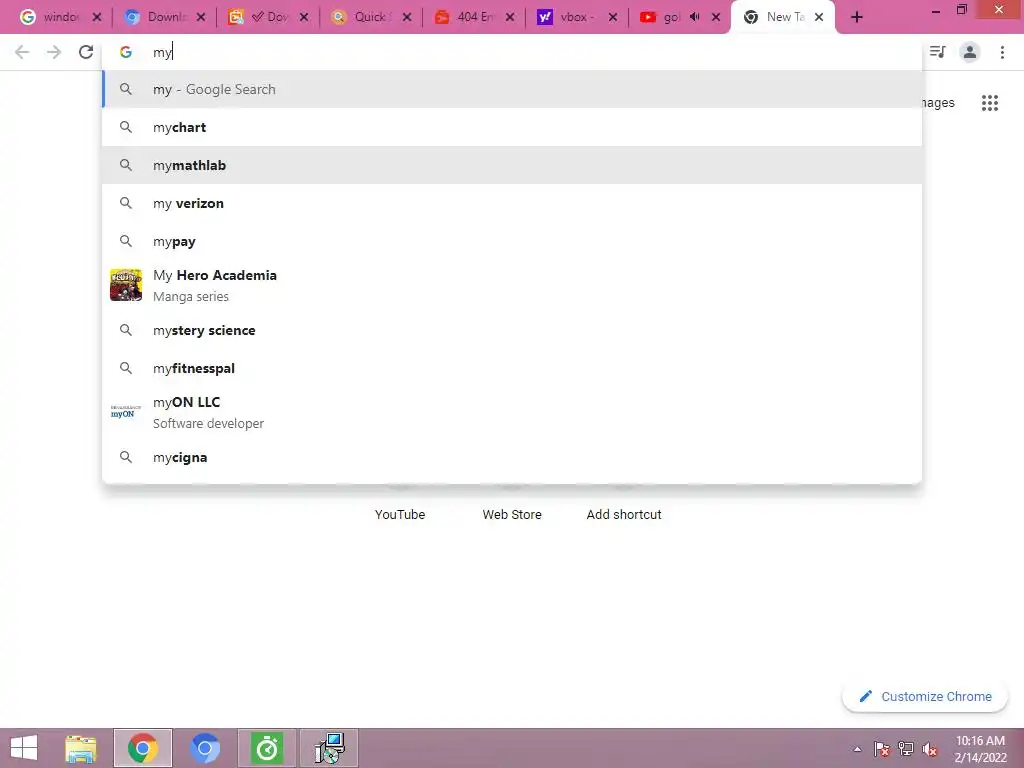Click the Google logo in address bar

pos(126,52)
